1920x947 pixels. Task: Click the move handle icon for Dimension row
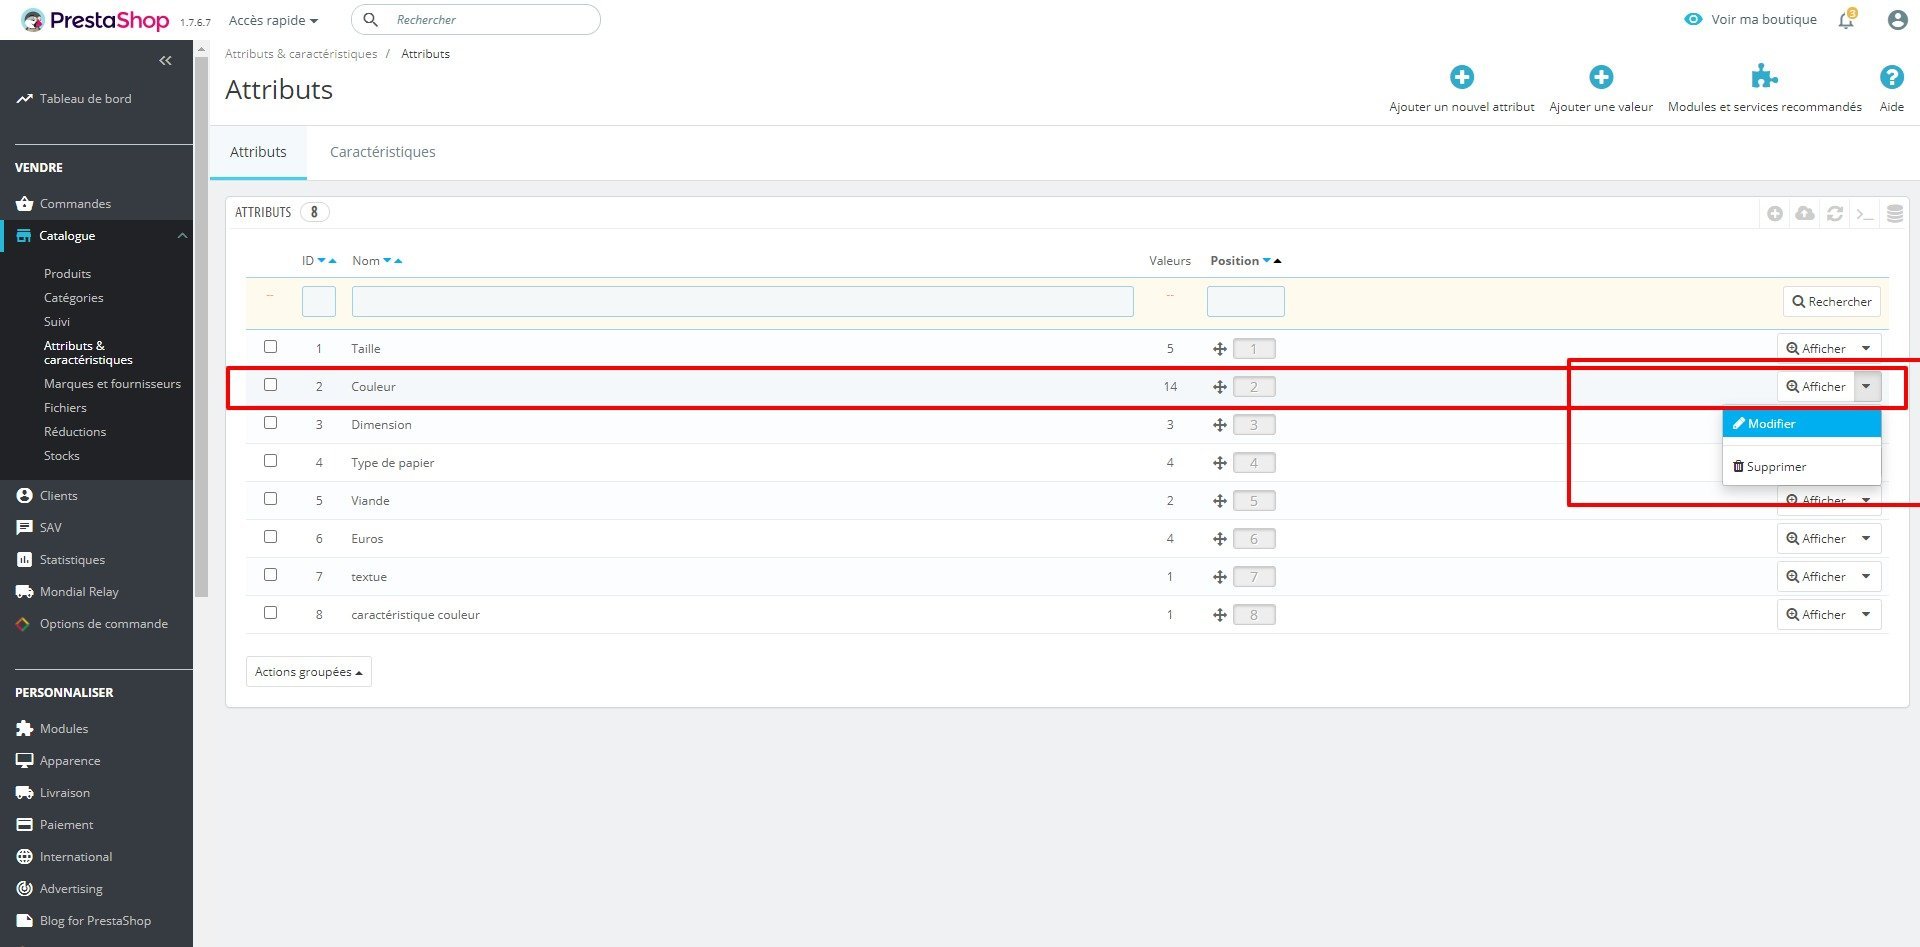tap(1220, 425)
